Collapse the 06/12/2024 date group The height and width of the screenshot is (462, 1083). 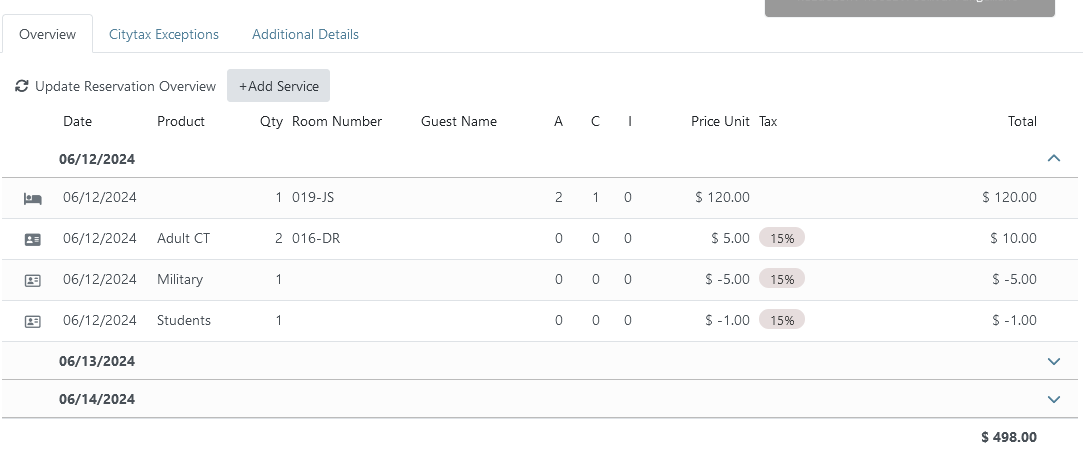(1053, 158)
